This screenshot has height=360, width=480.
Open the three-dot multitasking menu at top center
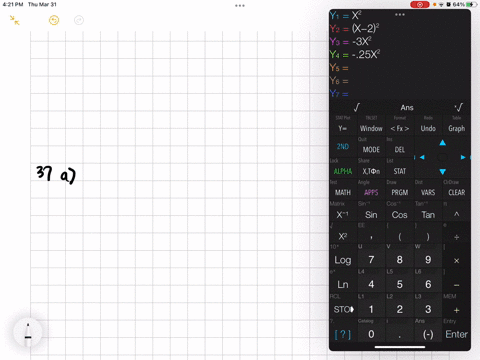click(240, 6)
